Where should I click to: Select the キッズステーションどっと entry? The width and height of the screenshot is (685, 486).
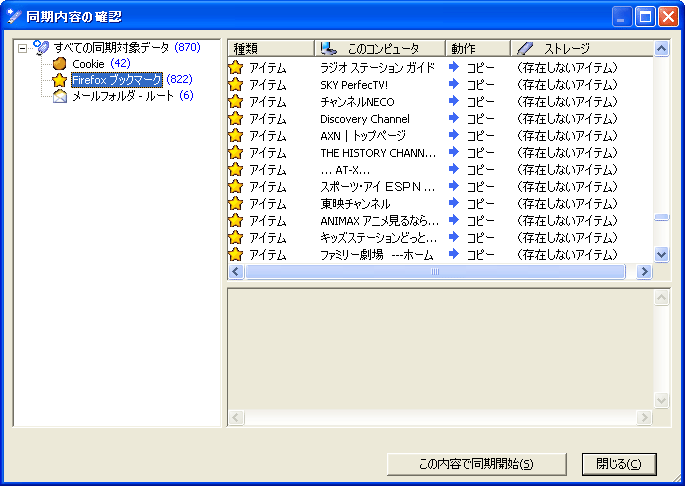pos(379,238)
